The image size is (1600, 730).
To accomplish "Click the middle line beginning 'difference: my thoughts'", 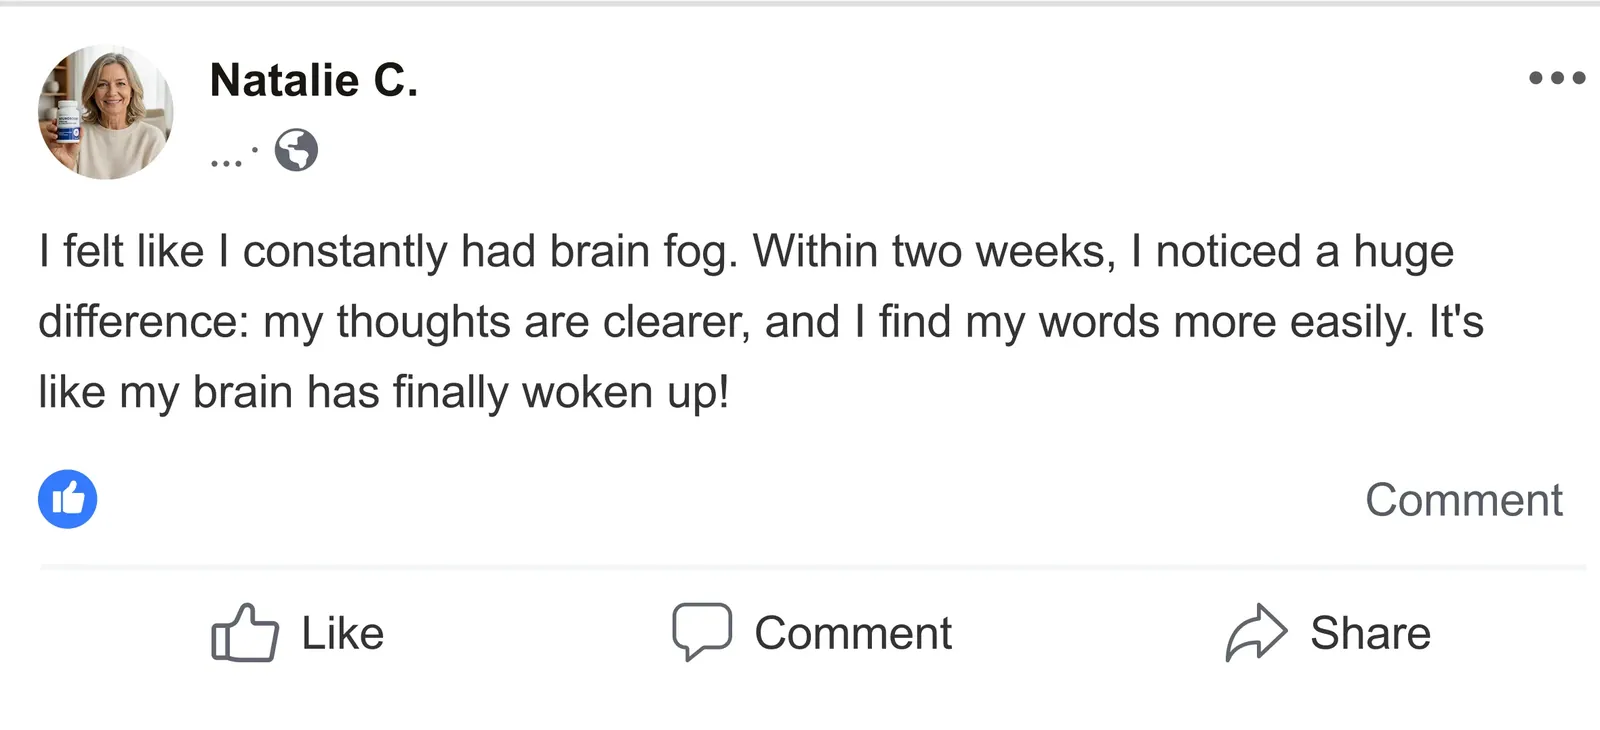I will [760, 322].
